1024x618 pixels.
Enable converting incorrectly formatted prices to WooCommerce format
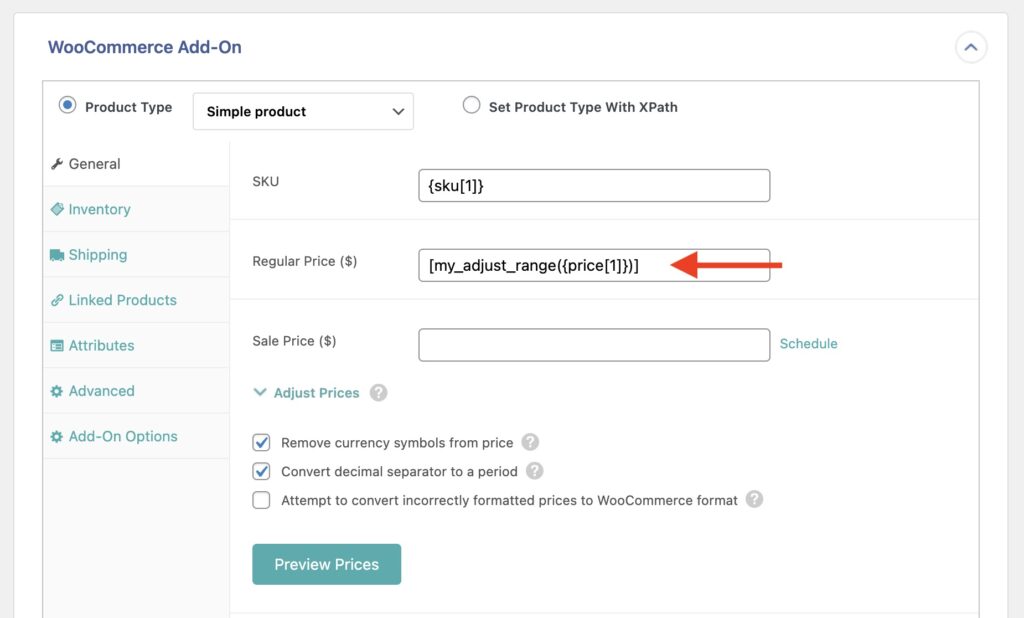click(x=261, y=499)
